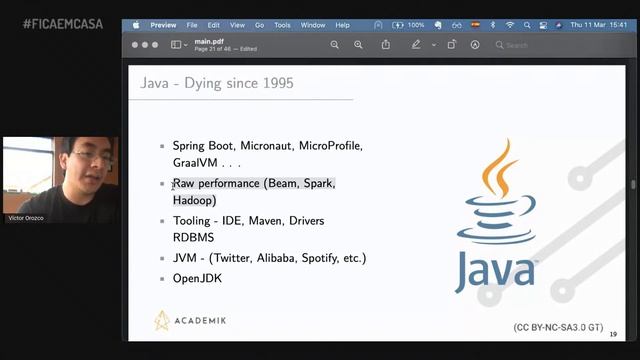640x360 pixels.
Task: Click the glasses menu bar icon
Action: pos(457,25)
